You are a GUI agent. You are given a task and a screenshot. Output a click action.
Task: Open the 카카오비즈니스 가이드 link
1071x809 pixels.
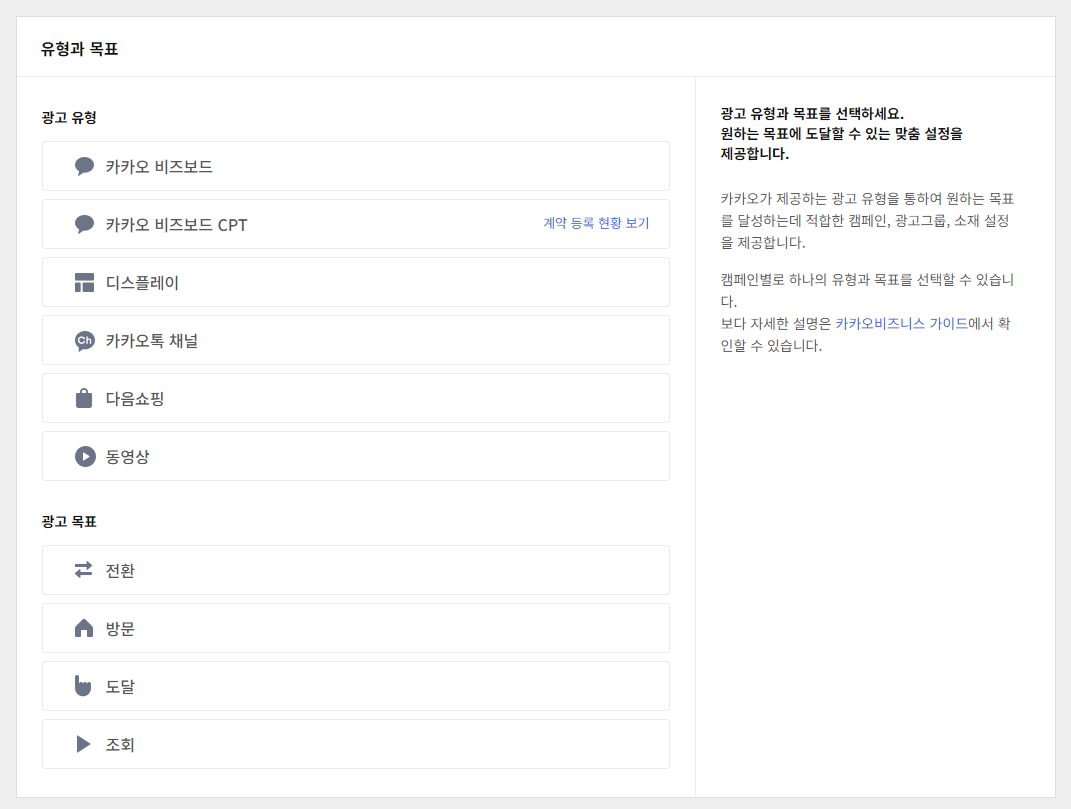901,323
